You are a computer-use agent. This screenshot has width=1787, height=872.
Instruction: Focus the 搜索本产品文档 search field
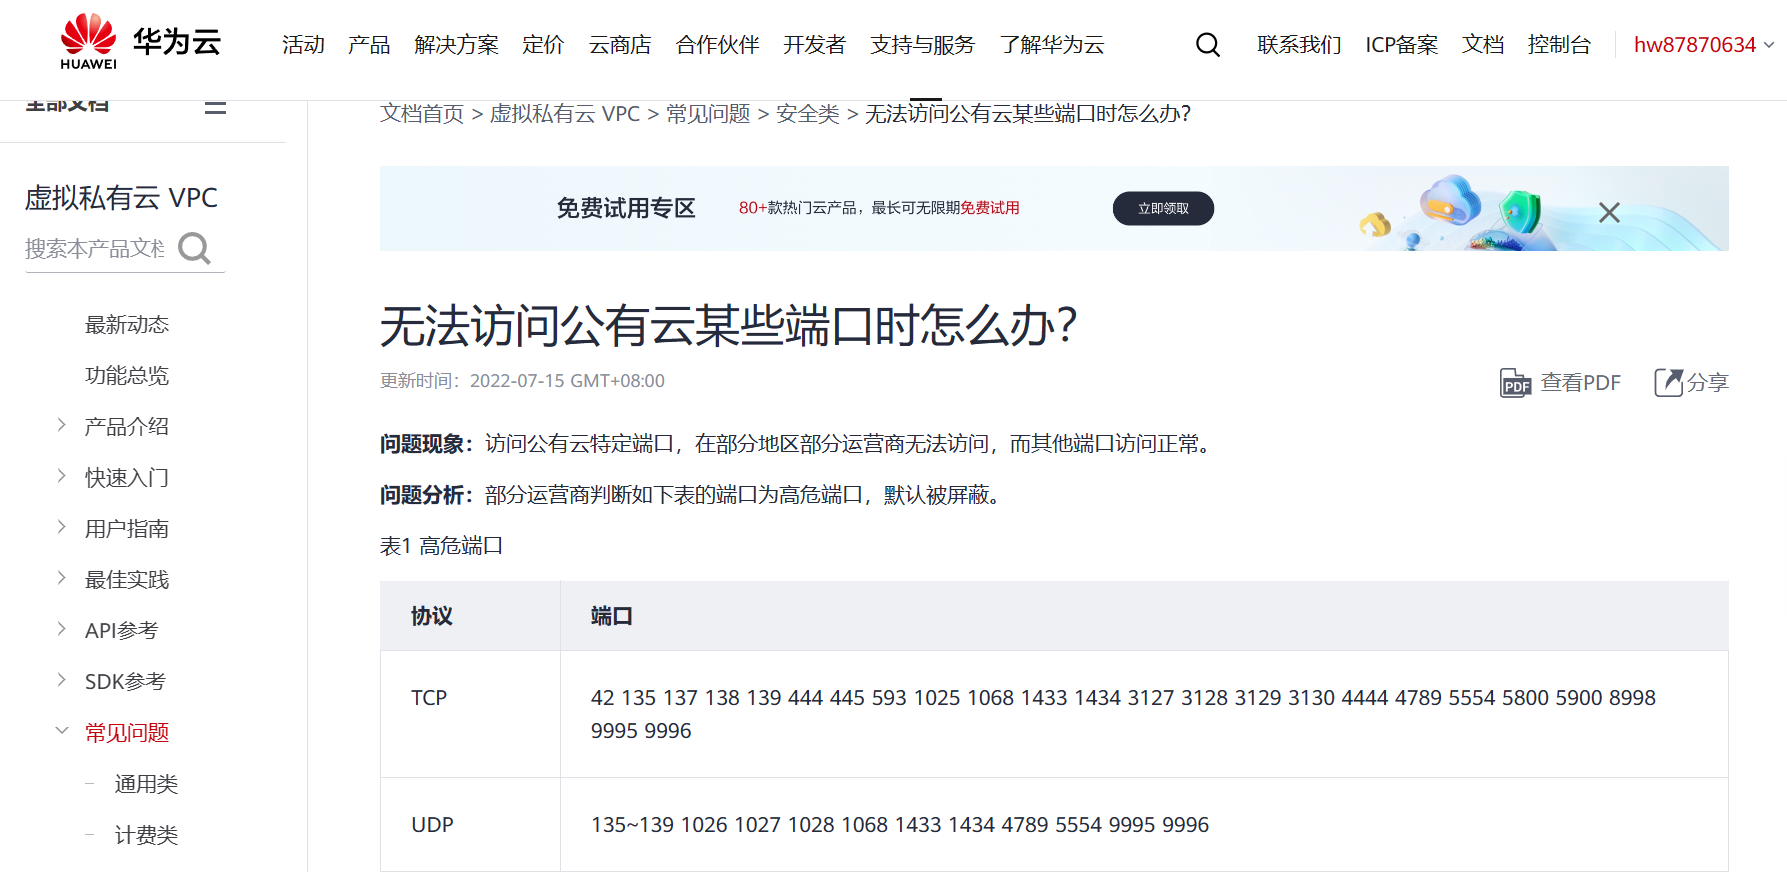coord(96,248)
